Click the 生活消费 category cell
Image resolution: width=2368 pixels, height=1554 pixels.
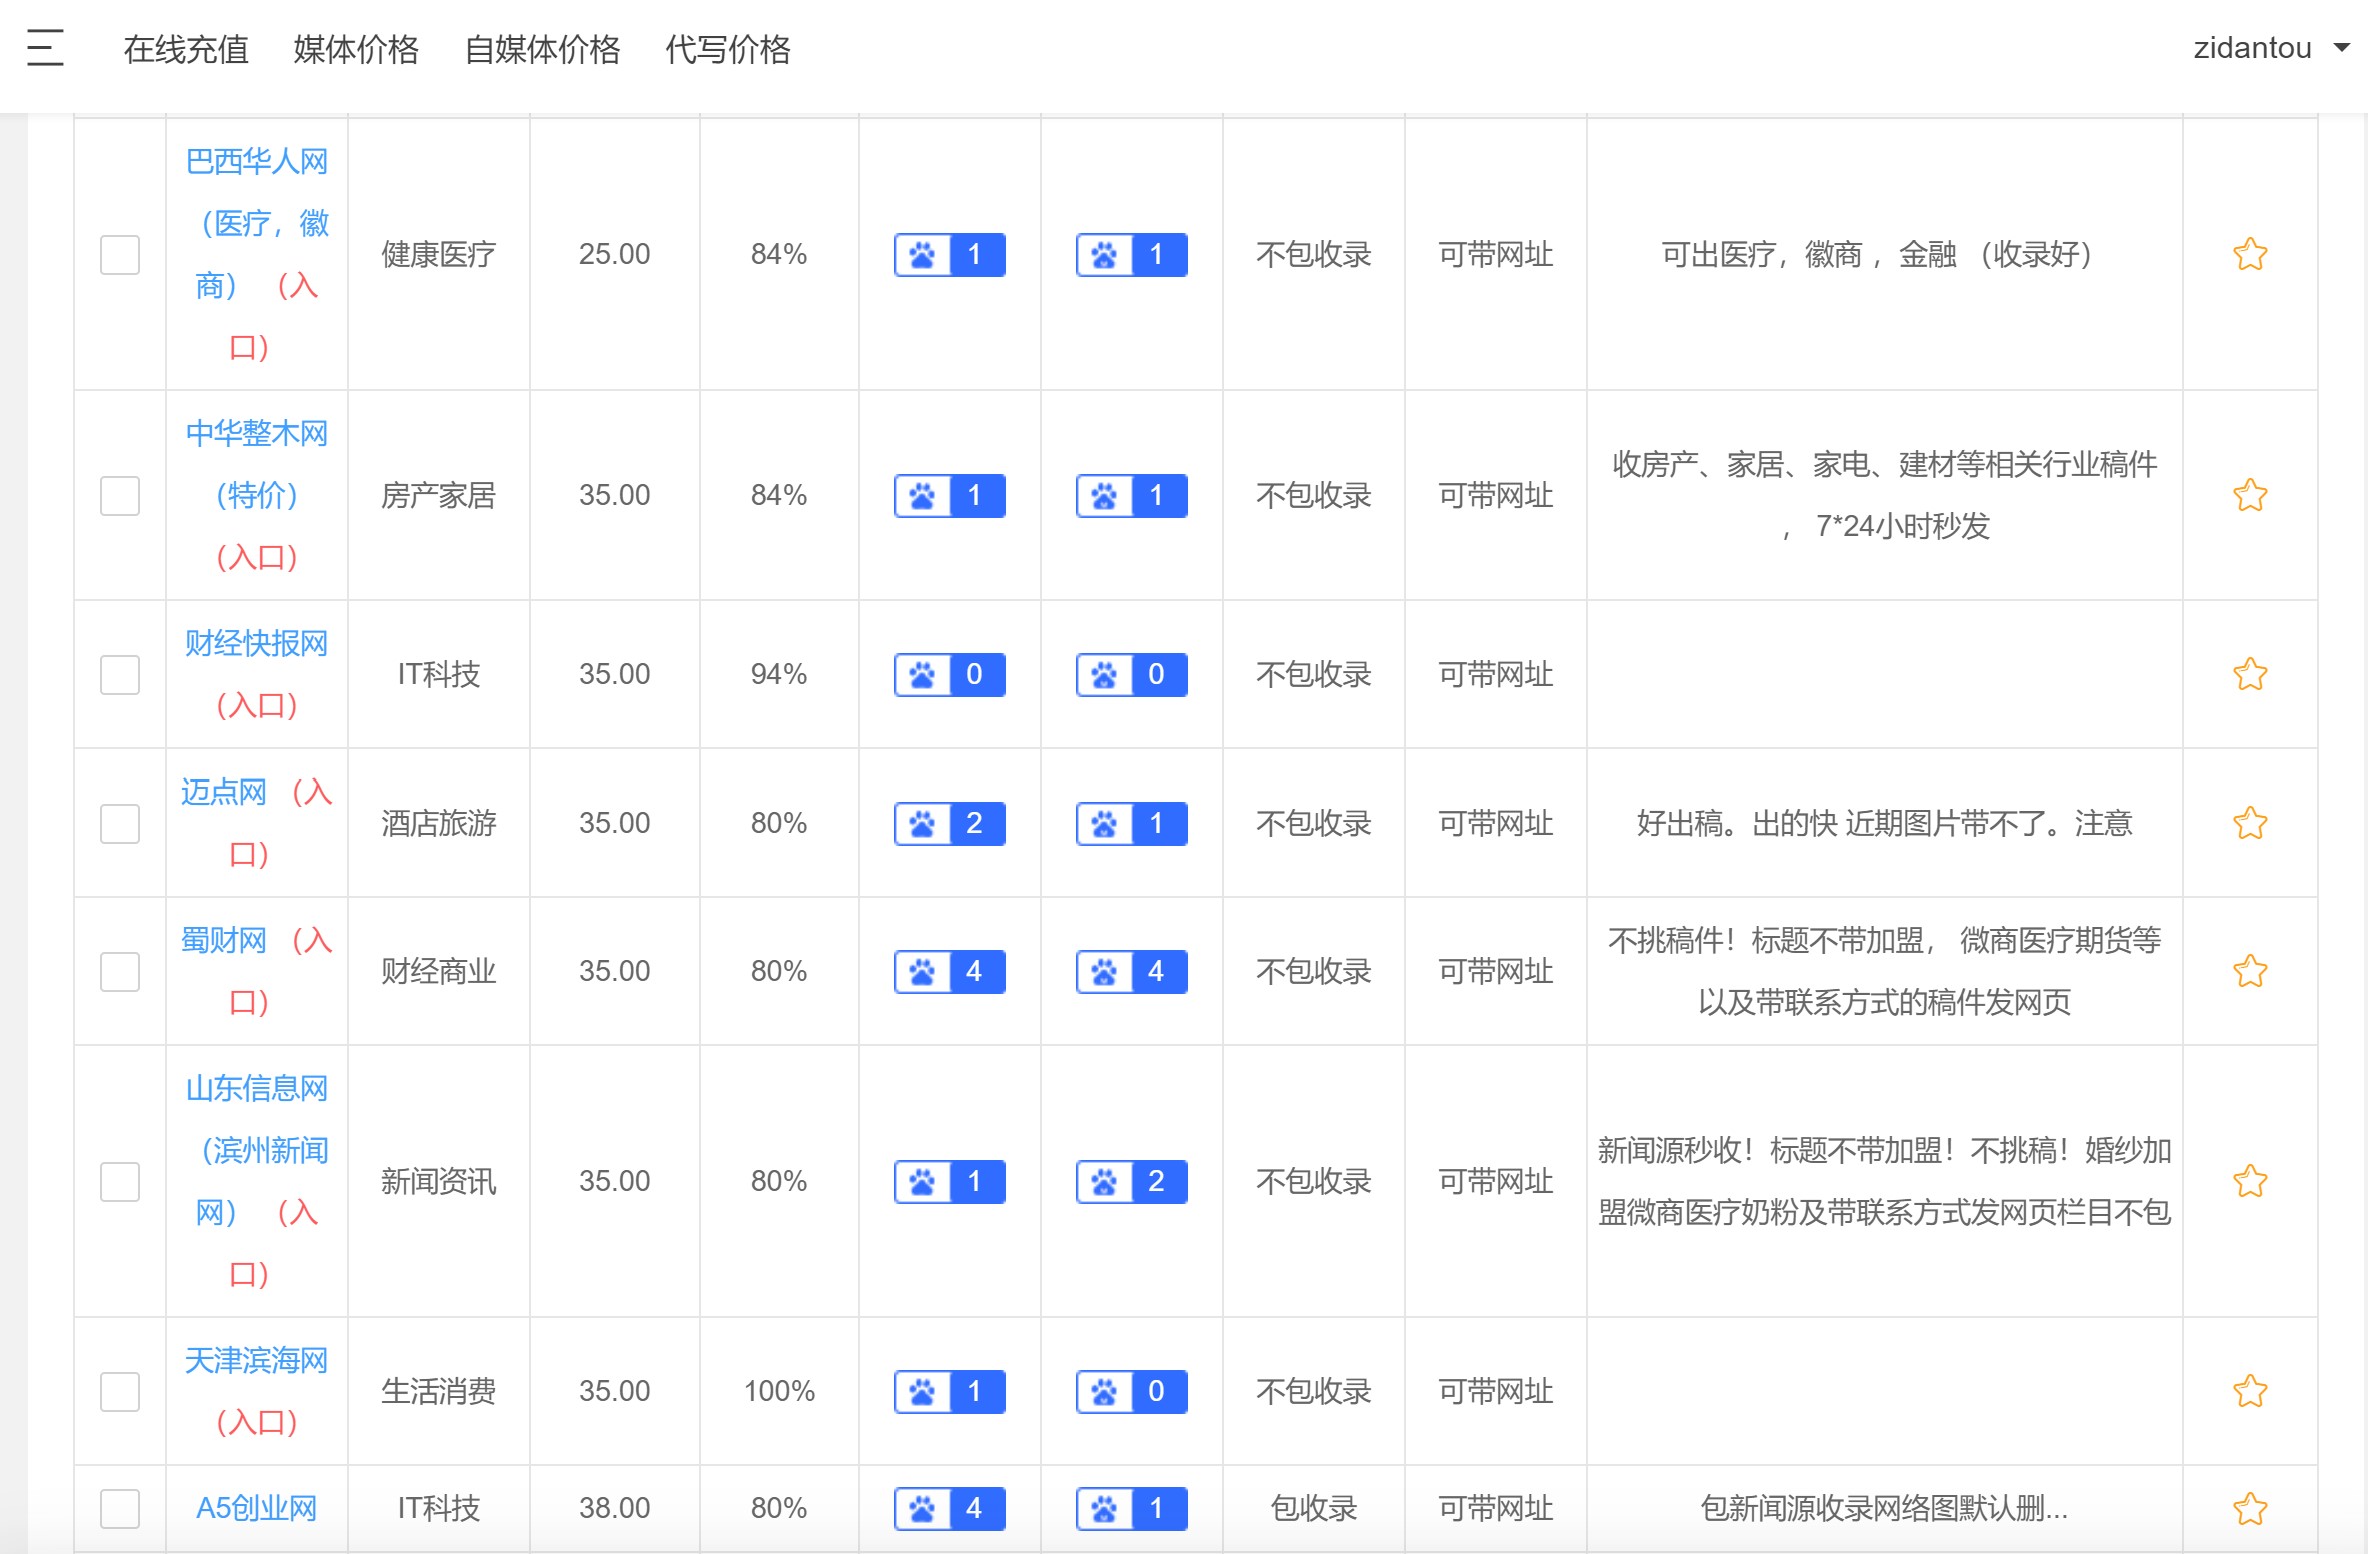439,1391
